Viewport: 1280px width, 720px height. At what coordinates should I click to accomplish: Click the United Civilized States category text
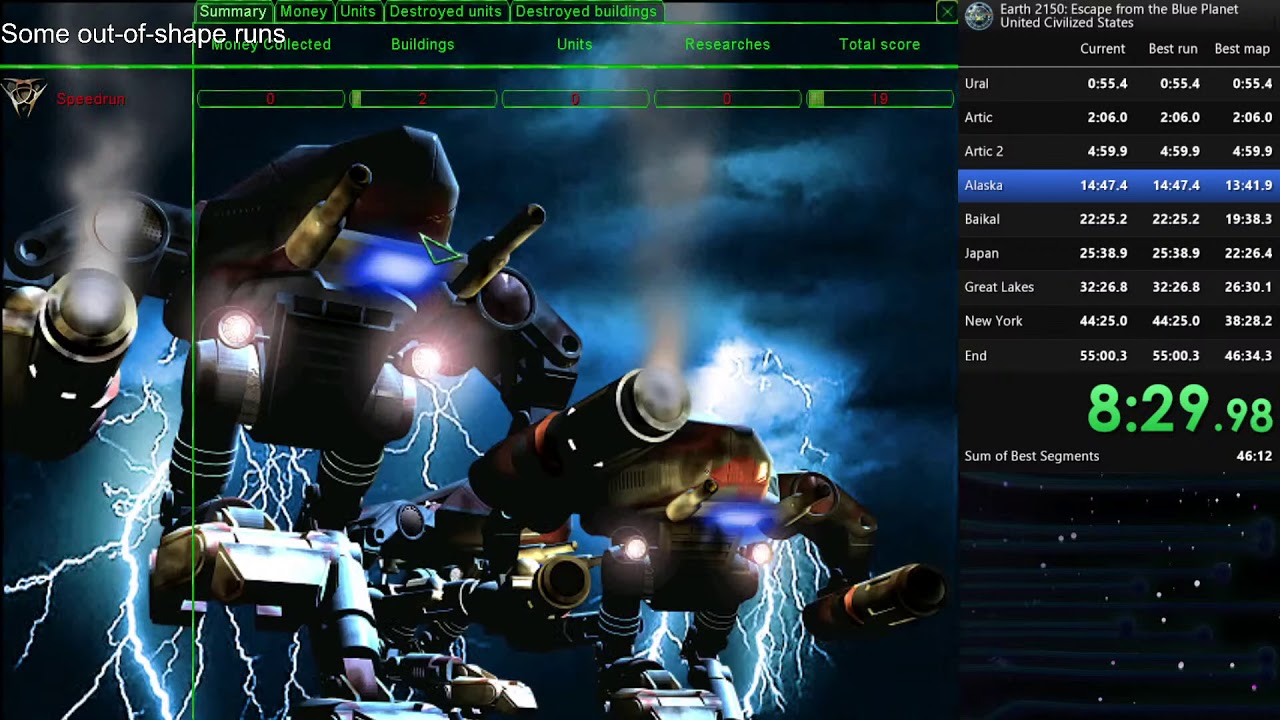[x=1067, y=23]
